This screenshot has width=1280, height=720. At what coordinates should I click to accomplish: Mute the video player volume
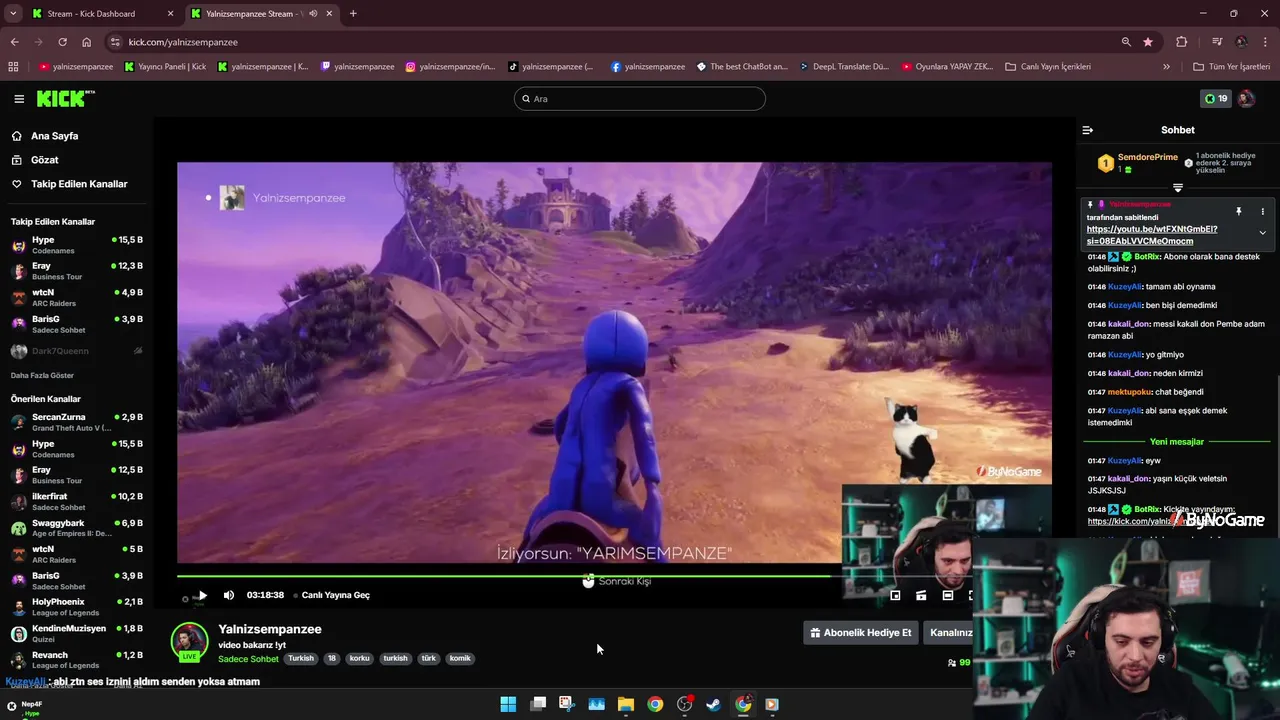[x=229, y=595]
